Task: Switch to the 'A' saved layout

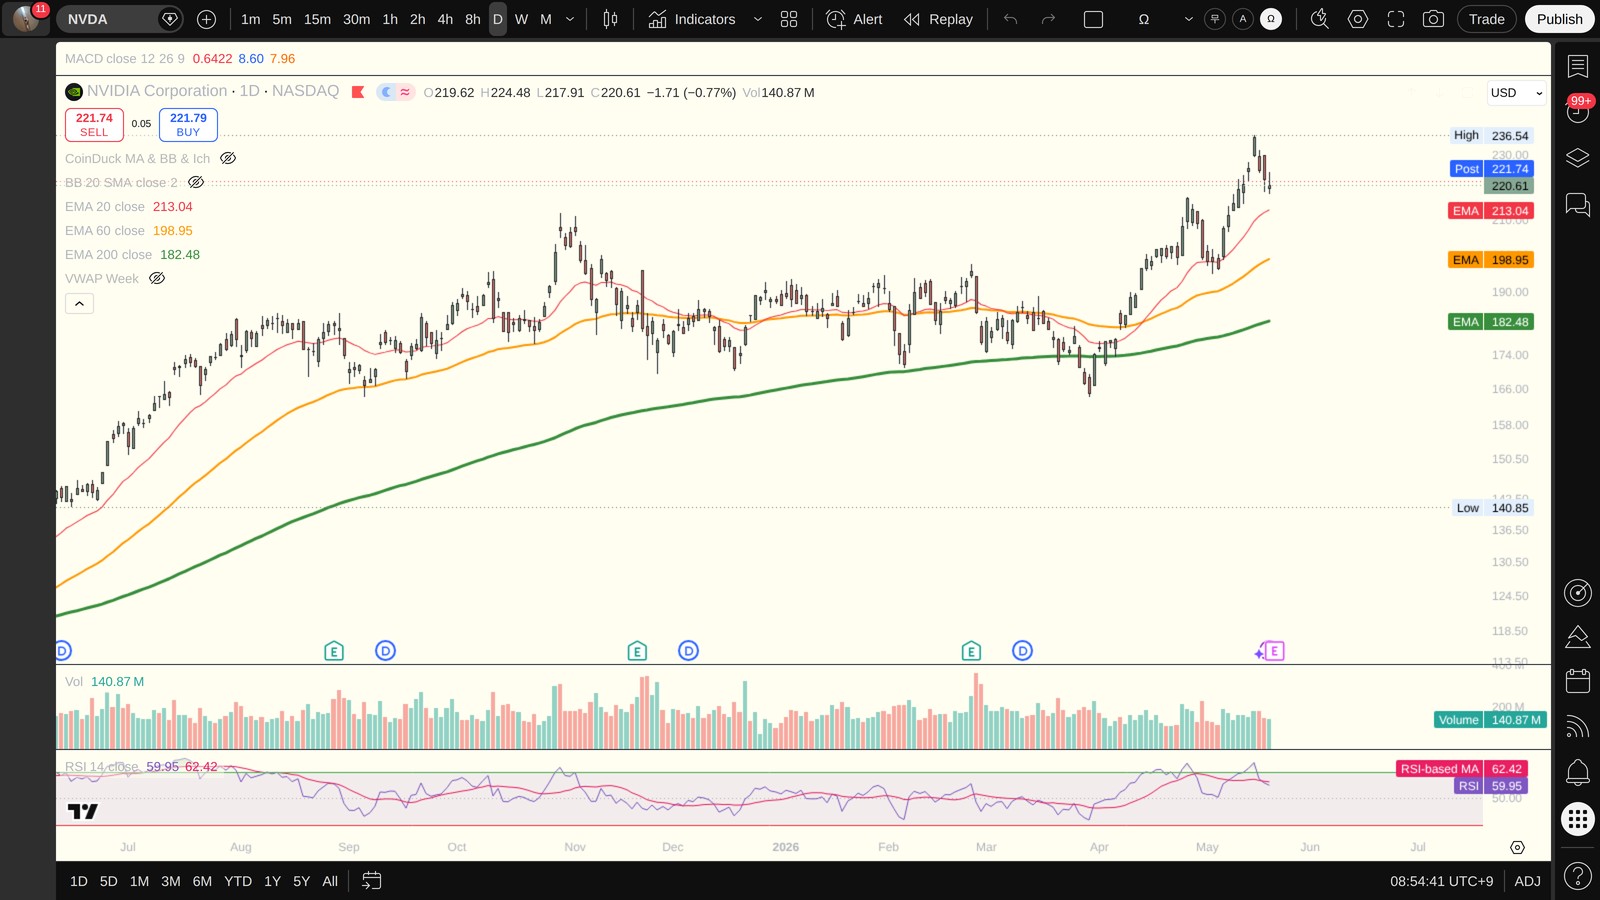Action: 1243,19
